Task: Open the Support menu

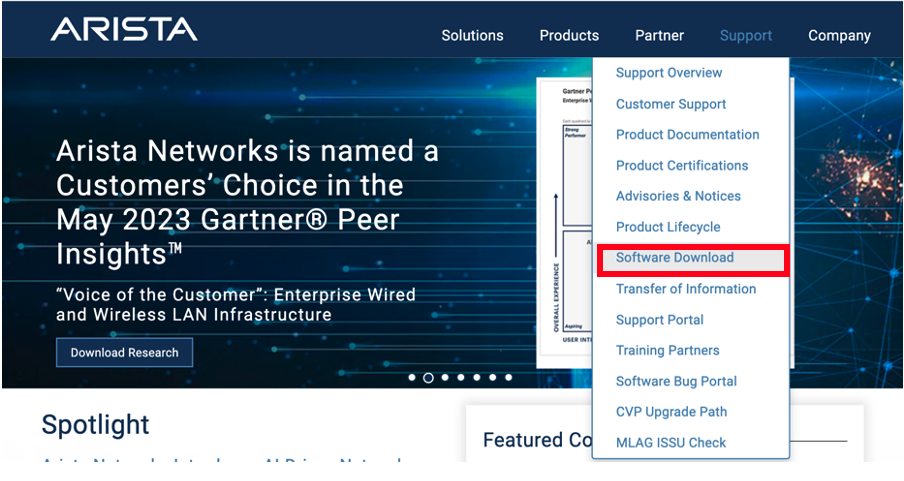Action: point(745,36)
